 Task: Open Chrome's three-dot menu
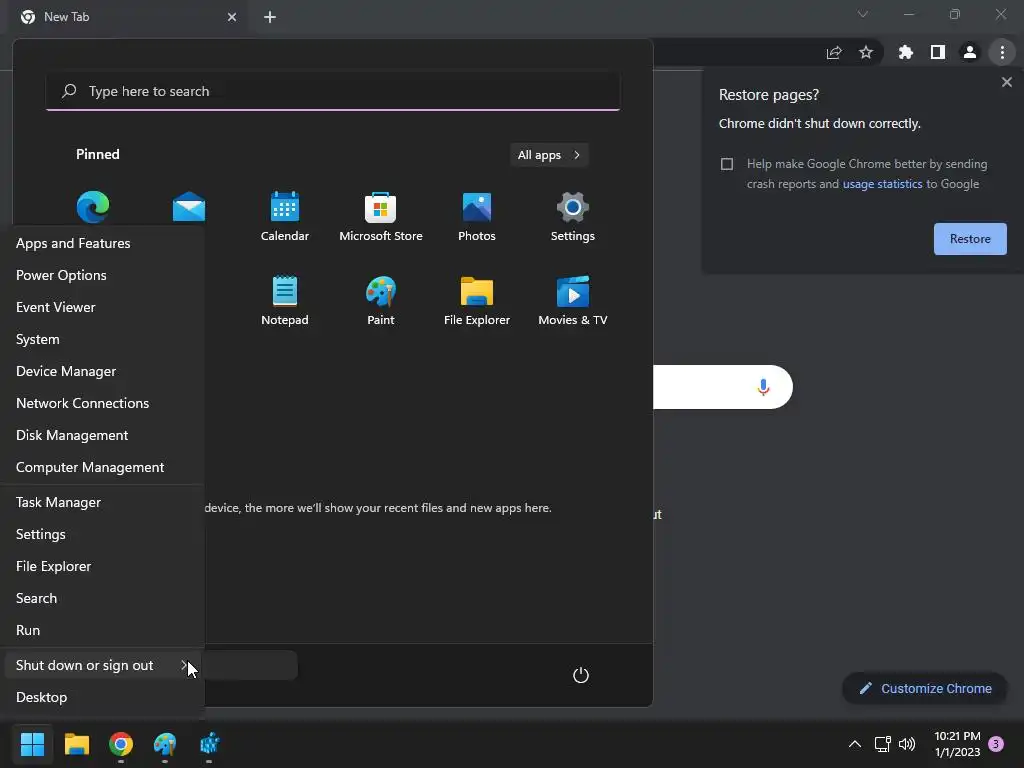click(x=1002, y=52)
